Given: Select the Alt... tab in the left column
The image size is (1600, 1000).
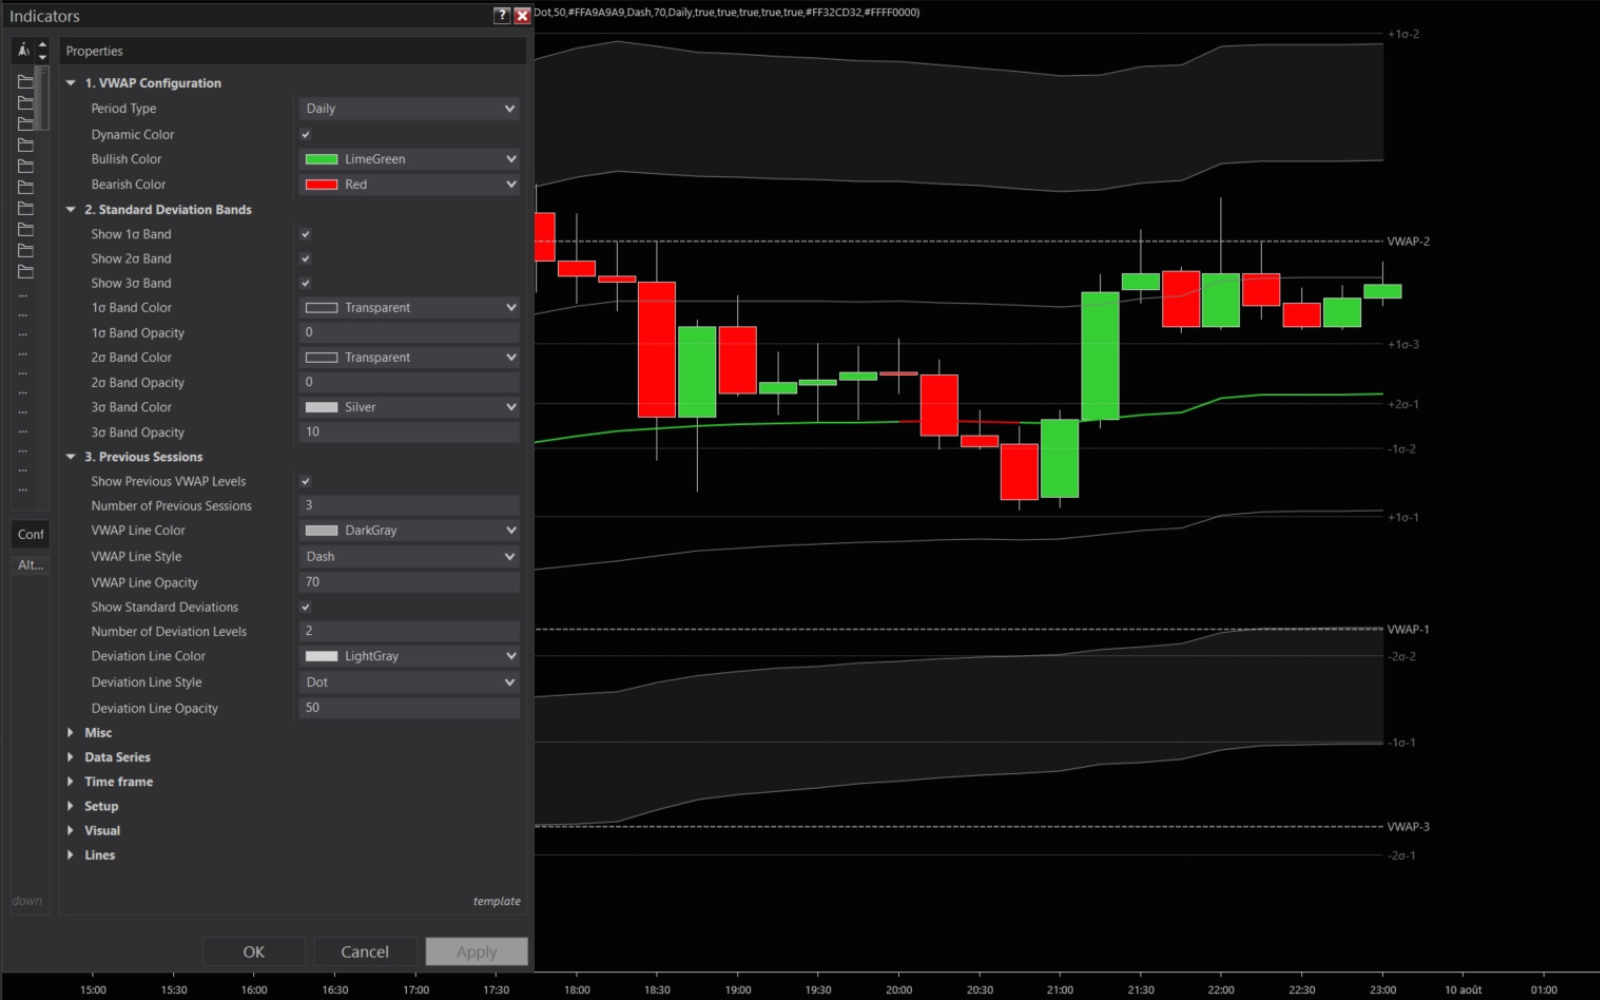Looking at the screenshot, I should pyautogui.click(x=30, y=565).
